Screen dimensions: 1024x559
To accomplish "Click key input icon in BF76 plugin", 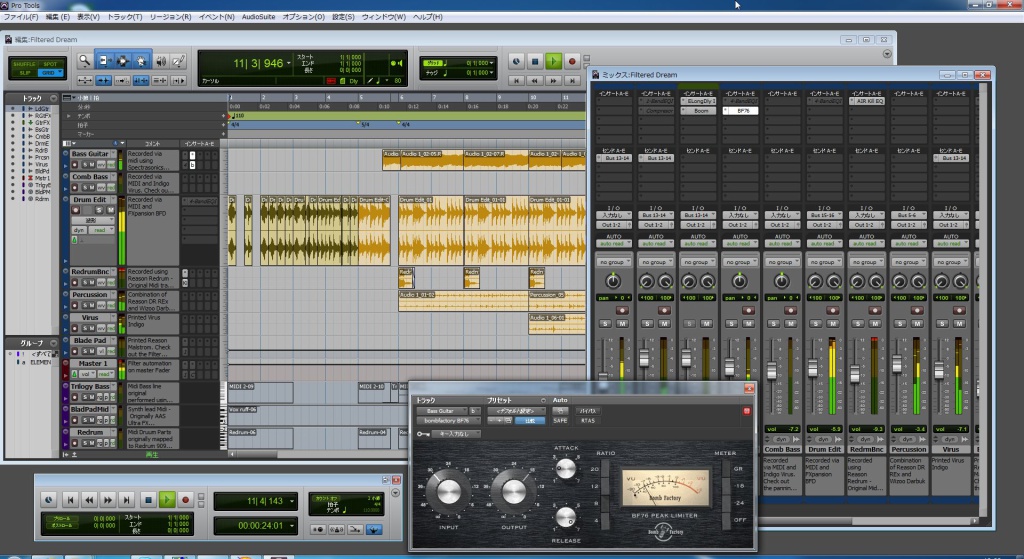I will tap(423, 434).
